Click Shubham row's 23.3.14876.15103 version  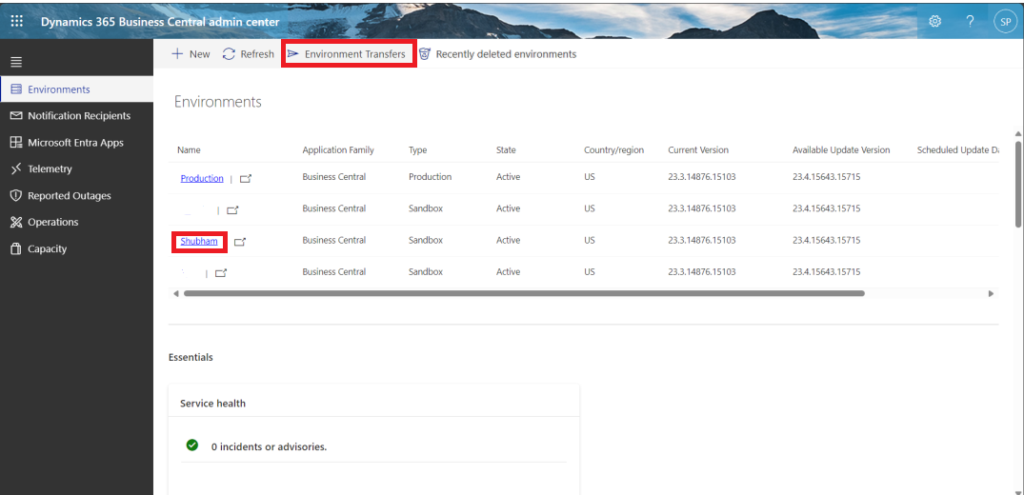tap(702, 240)
